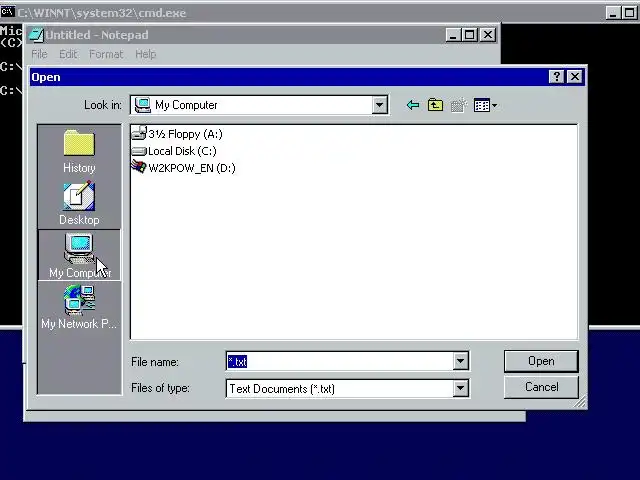Image resolution: width=640 pixels, height=480 pixels.
Task: Open History in the places bar
Action: pos(79,151)
